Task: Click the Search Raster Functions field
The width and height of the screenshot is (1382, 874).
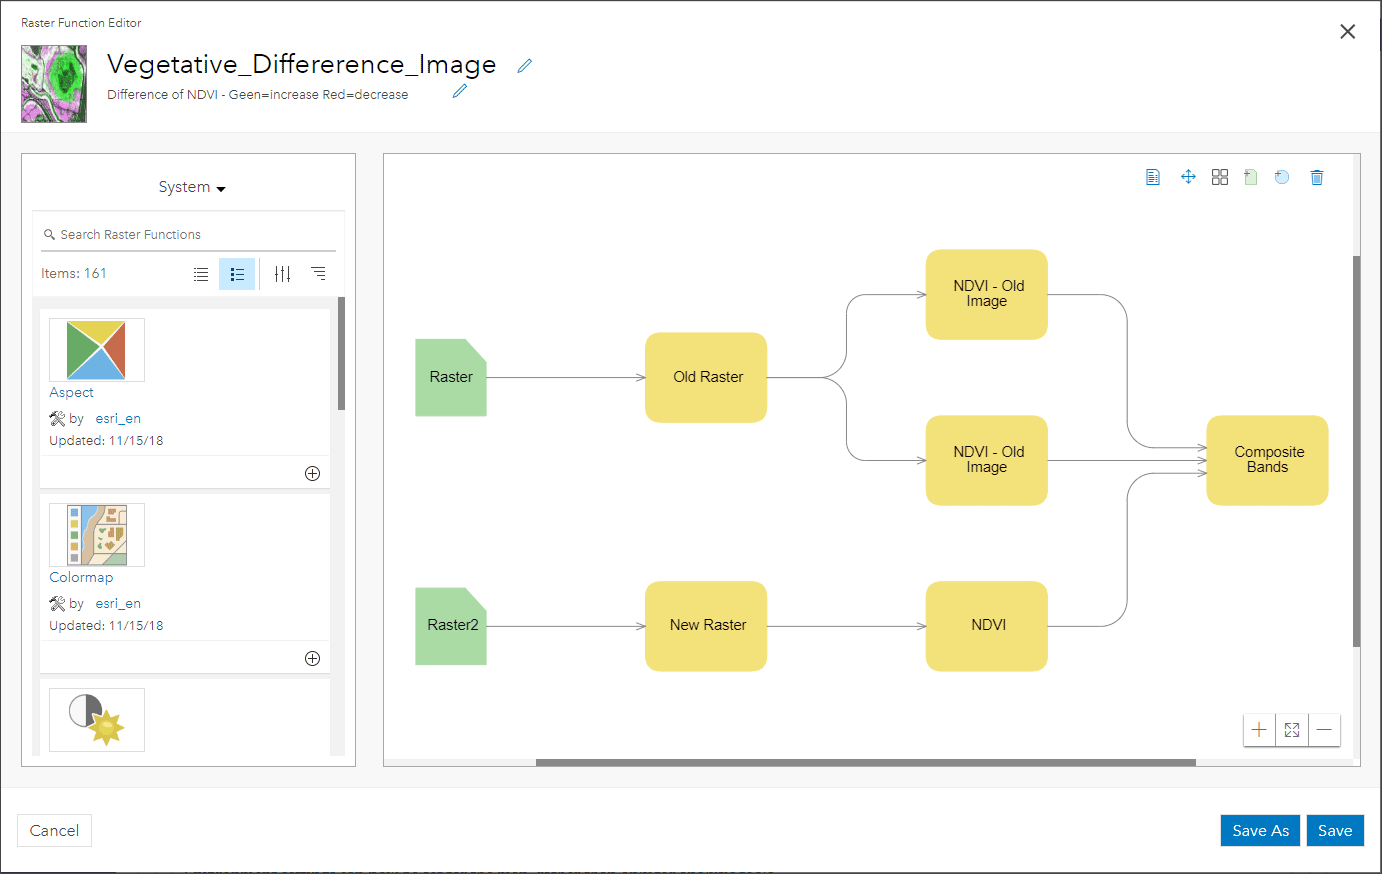Action: click(190, 235)
